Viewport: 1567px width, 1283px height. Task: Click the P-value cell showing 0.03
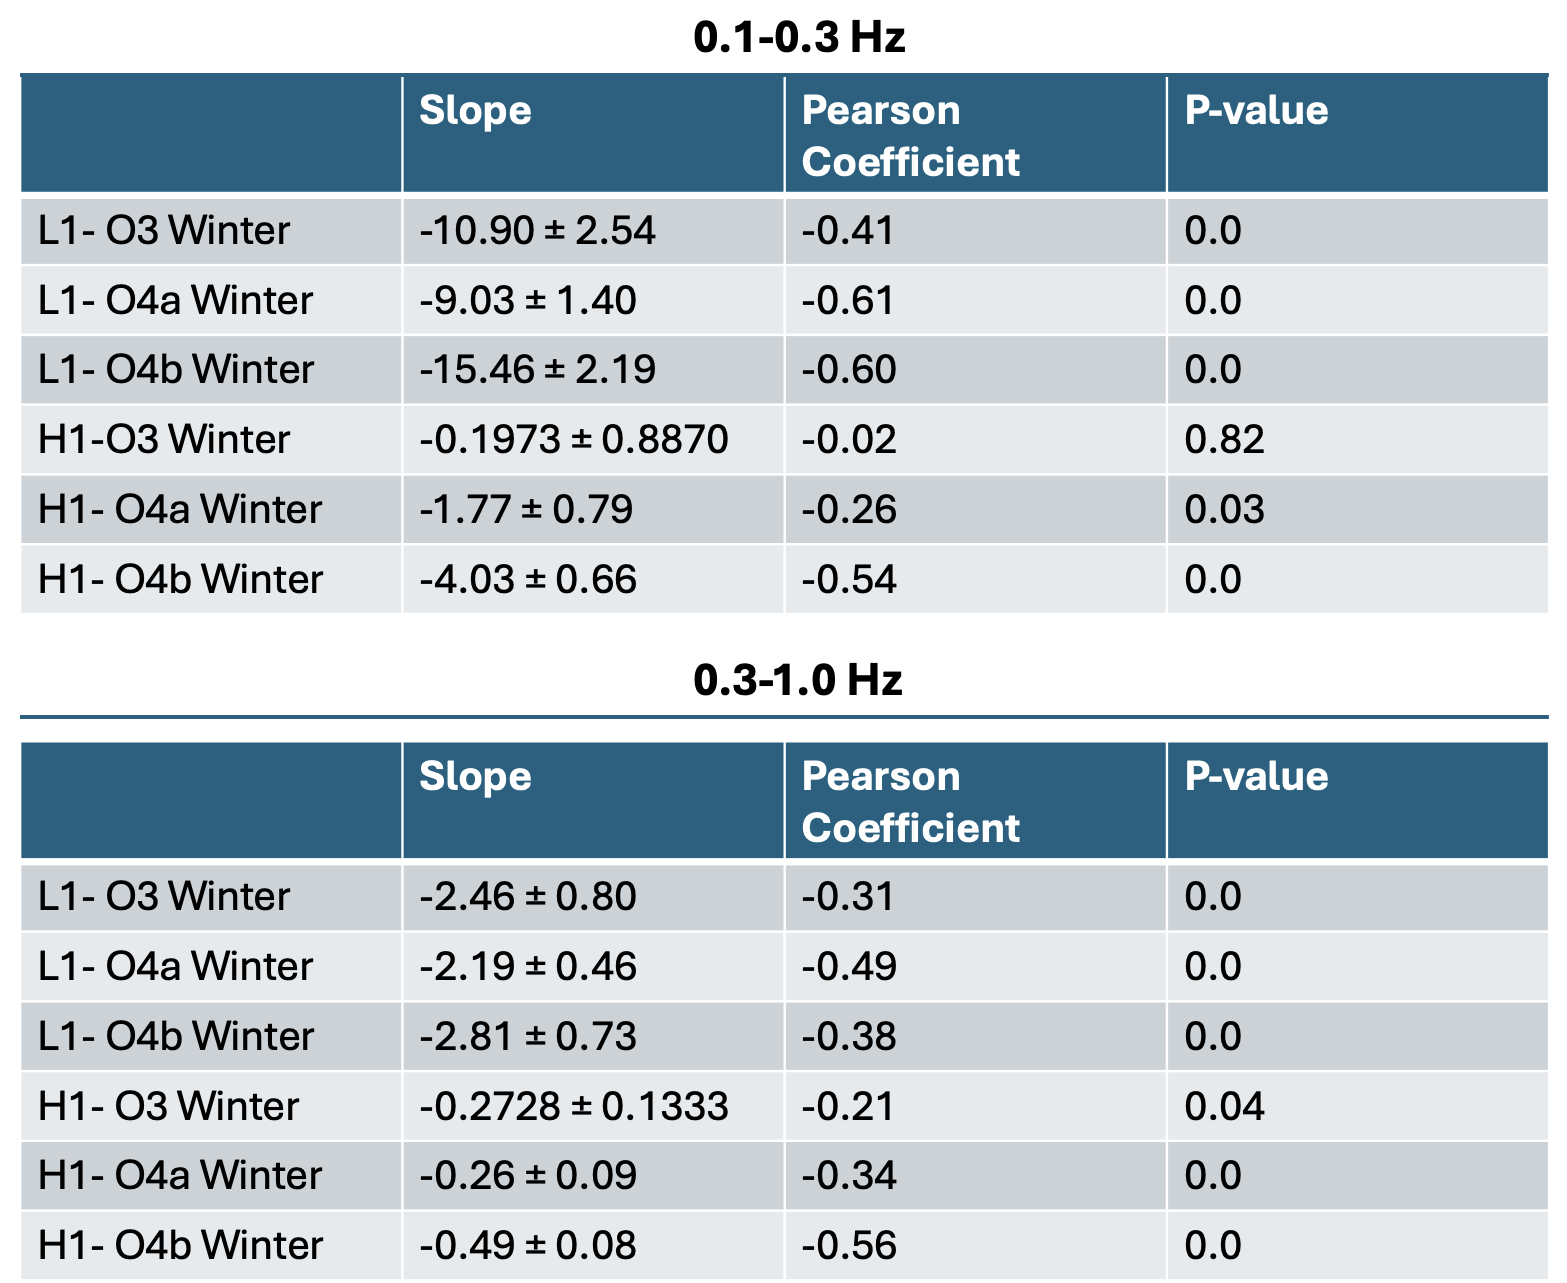pyautogui.click(x=1224, y=510)
